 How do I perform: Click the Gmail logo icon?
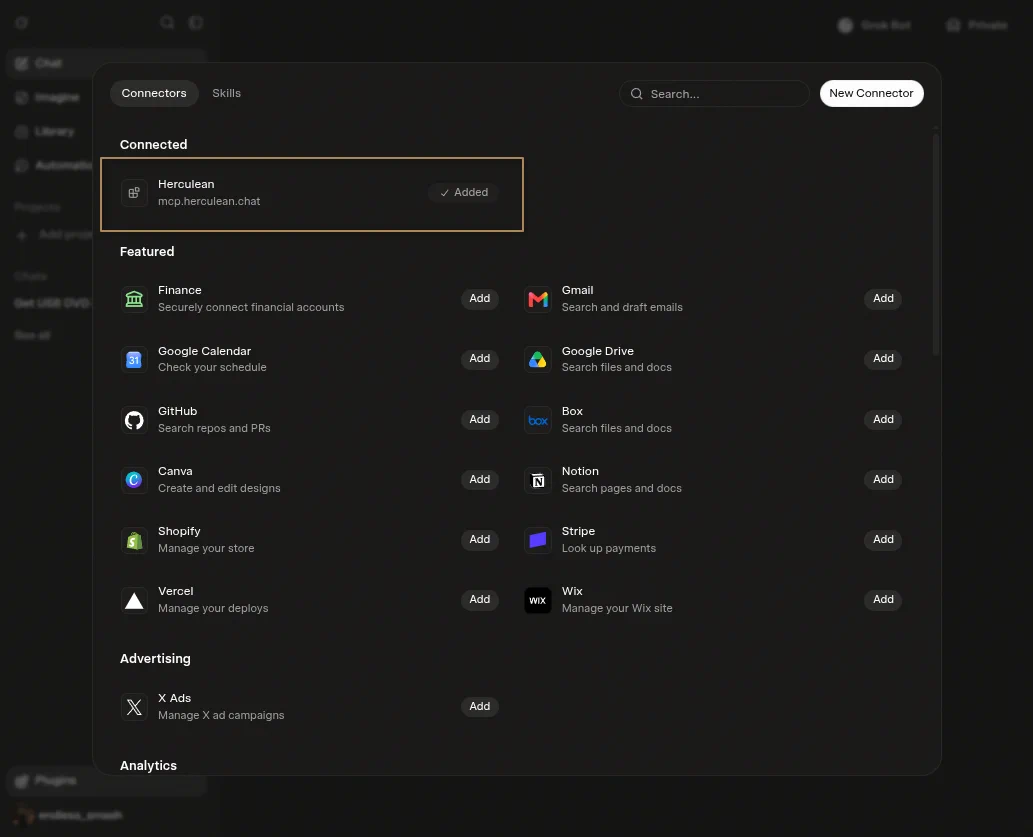pyautogui.click(x=538, y=299)
